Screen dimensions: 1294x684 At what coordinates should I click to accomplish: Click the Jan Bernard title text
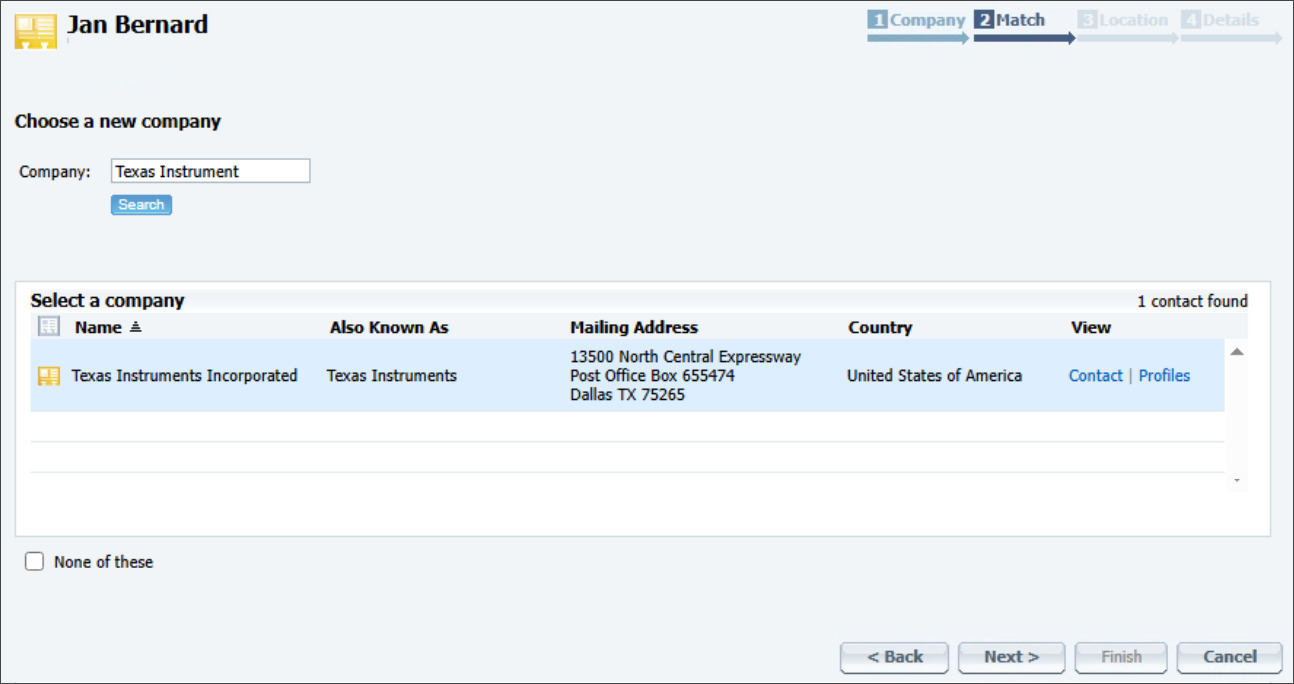click(138, 24)
